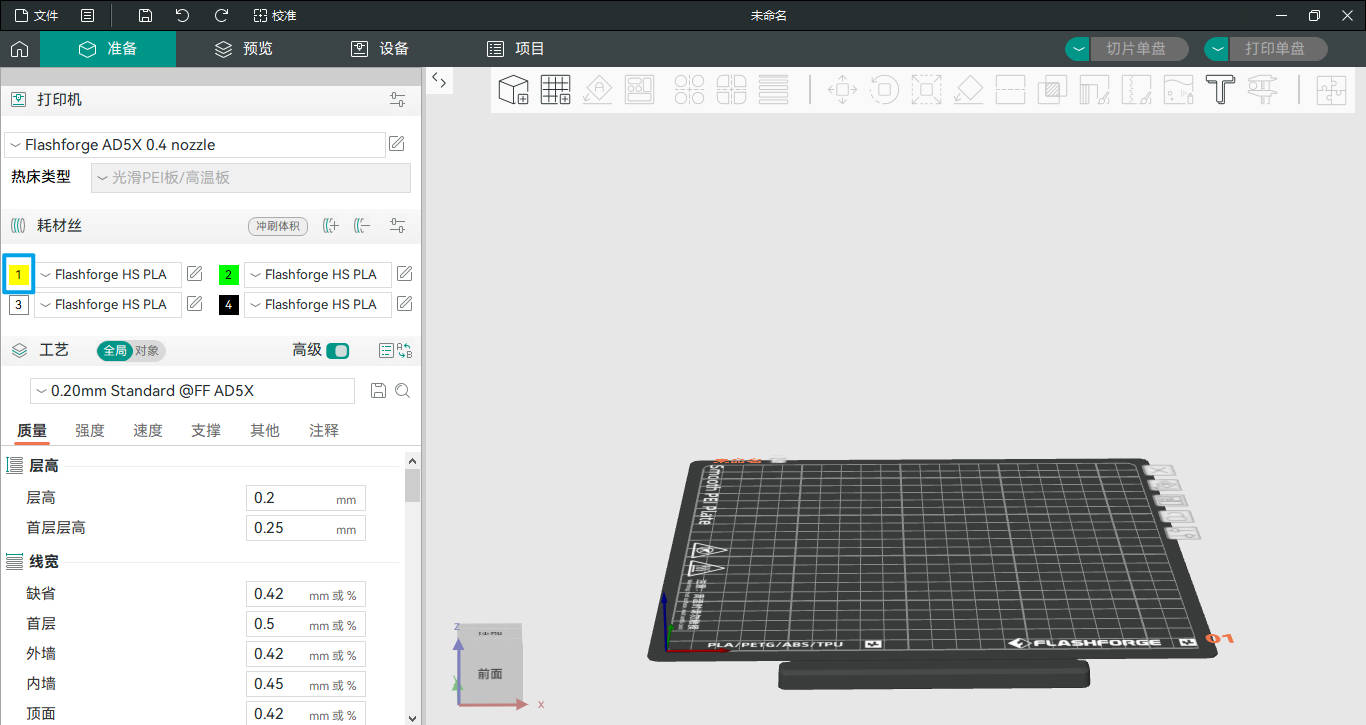
Task: Open the 0.20mm Standard @FF AD5X dropdown
Action: (x=192, y=391)
